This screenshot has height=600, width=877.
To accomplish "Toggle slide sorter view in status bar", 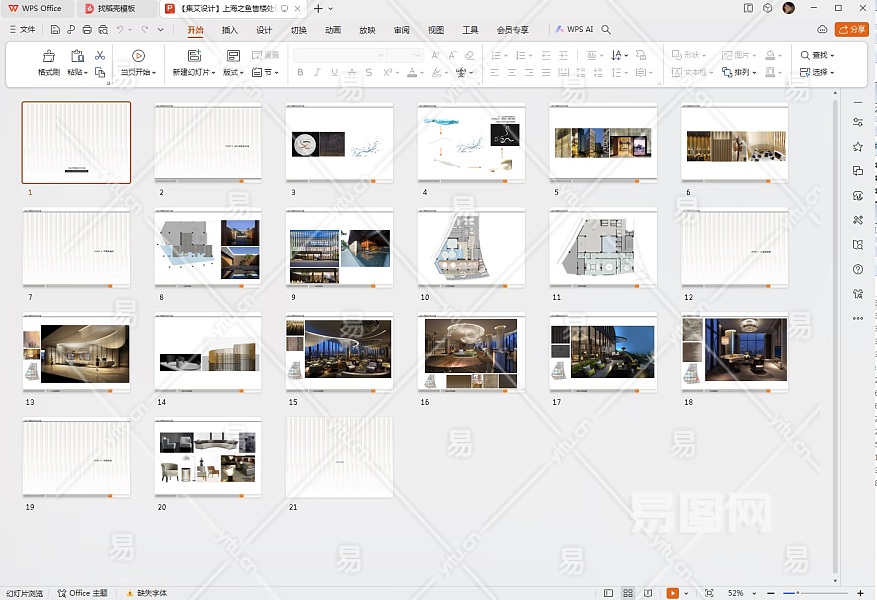I will click(628, 593).
